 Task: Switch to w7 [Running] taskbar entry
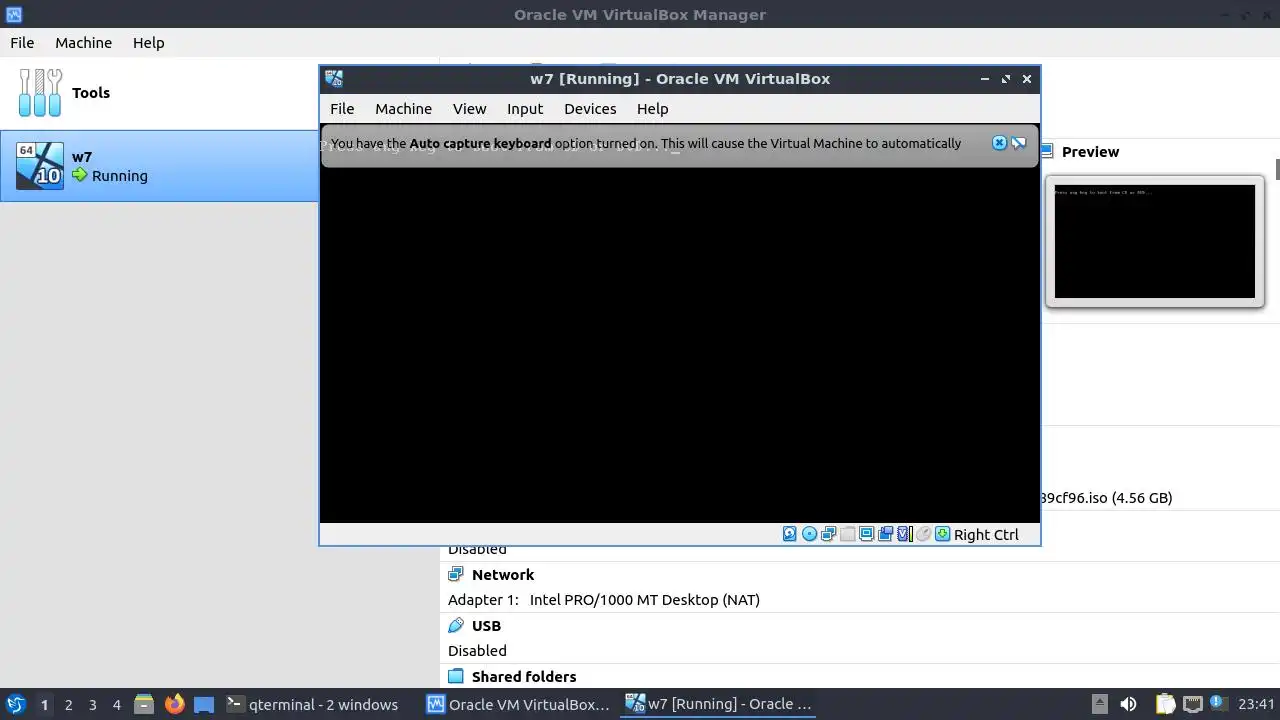(x=719, y=704)
